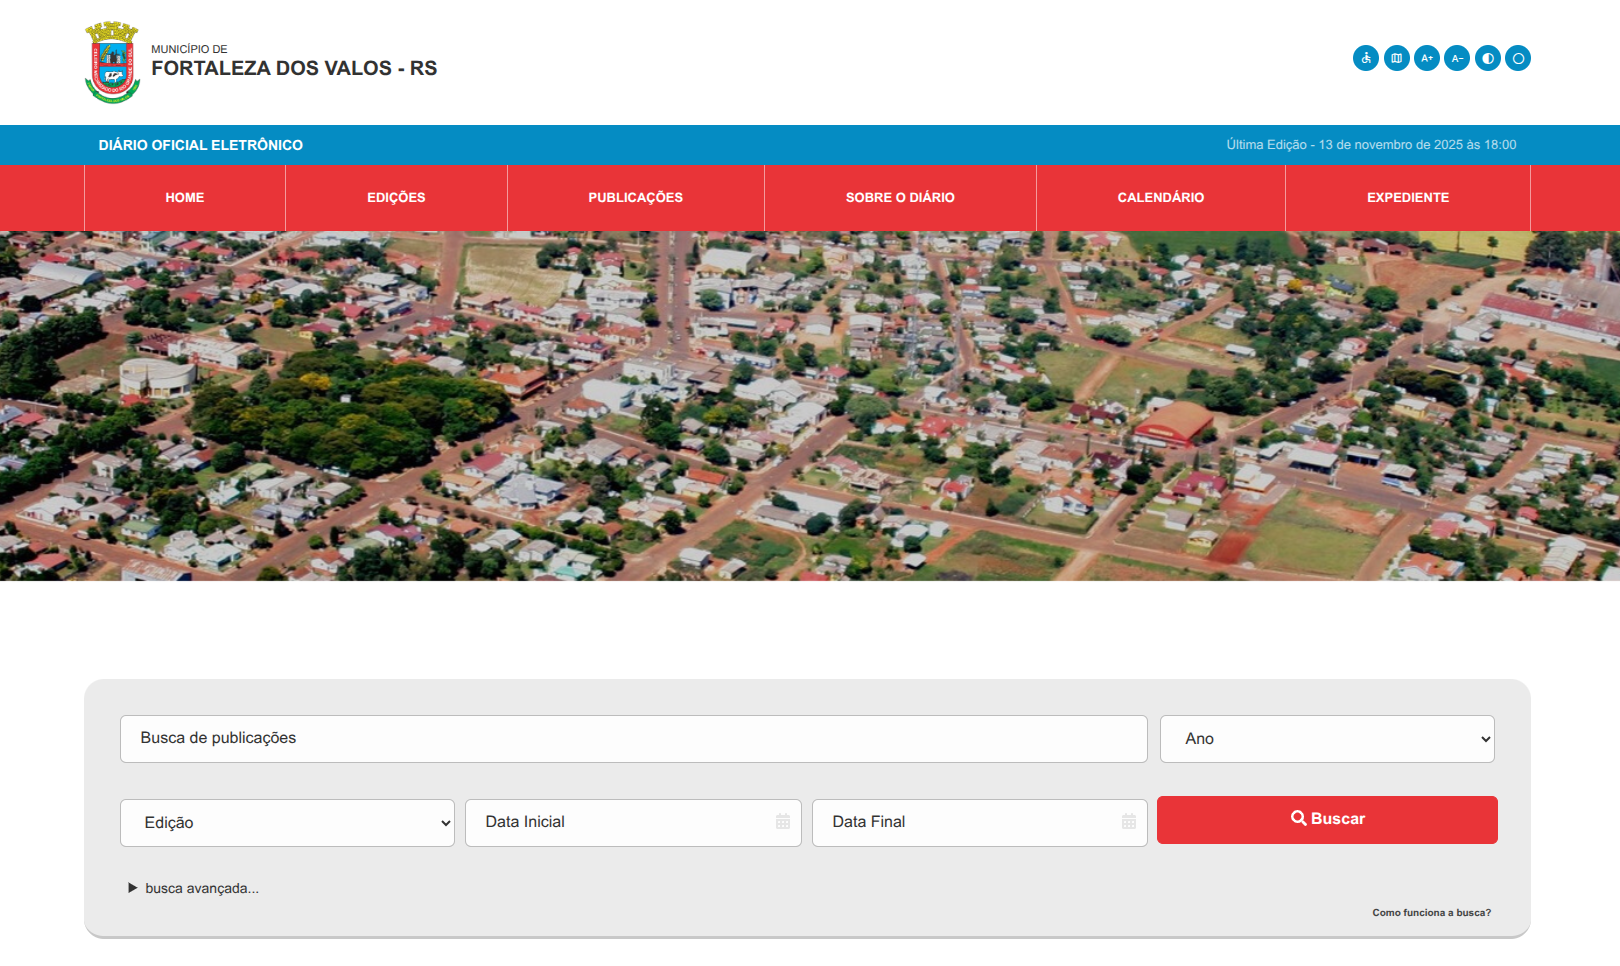Open the wheelchair accessibility icon

[x=1366, y=58]
